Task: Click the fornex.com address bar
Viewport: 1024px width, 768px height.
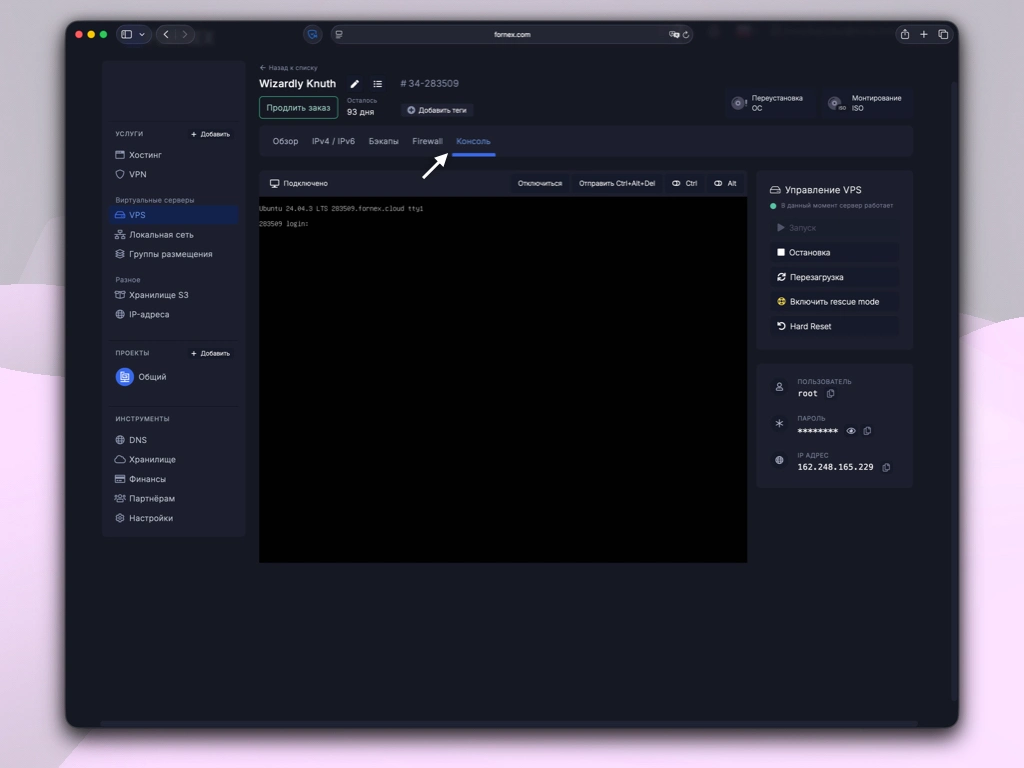Action: pos(512,34)
